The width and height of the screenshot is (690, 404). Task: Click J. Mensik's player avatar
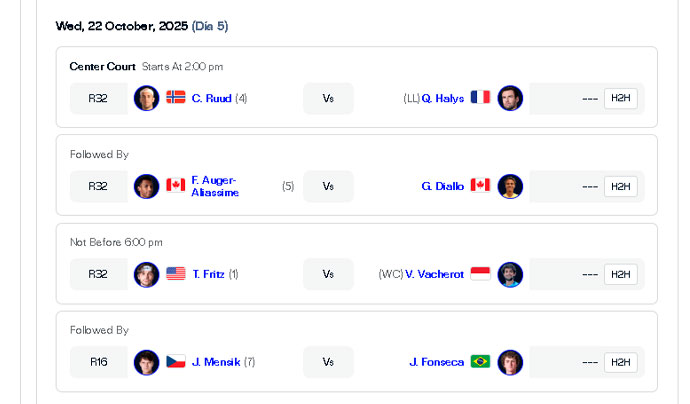tap(147, 362)
